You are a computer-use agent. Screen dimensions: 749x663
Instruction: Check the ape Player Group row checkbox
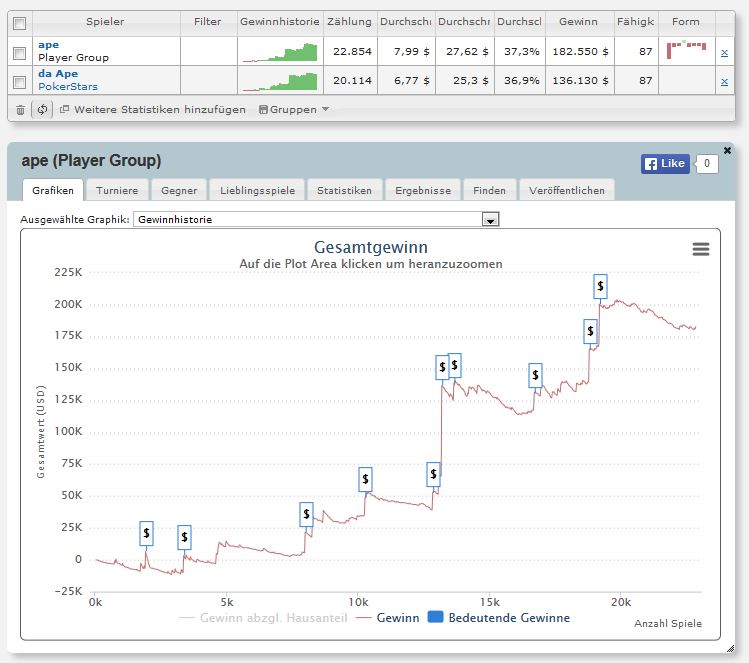coord(20,53)
